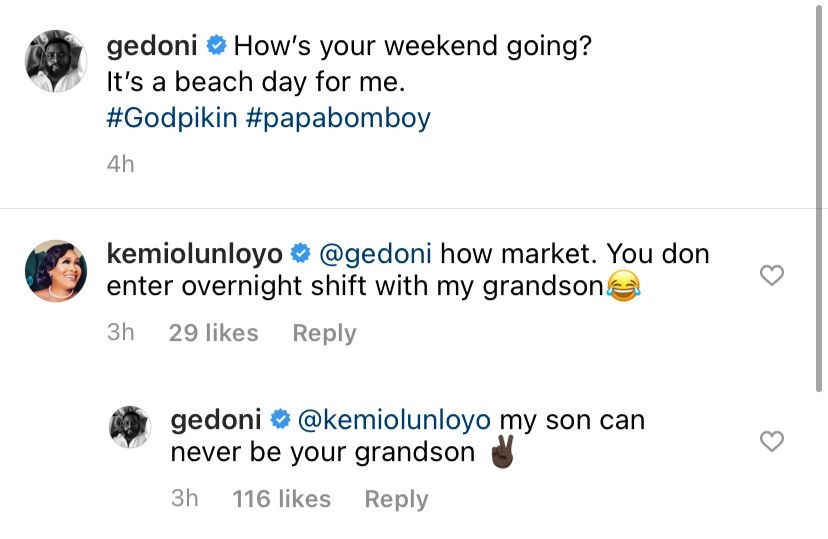The image size is (828, 539).
Task: Click the 4h timestamp under the caption
Action: pyautogui.click(x=120, y=164)
